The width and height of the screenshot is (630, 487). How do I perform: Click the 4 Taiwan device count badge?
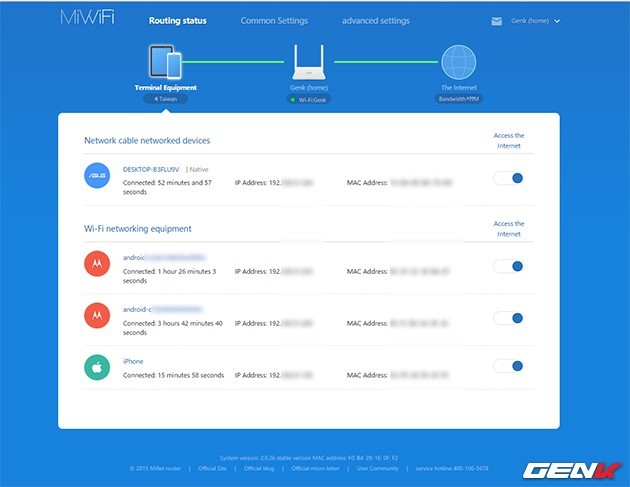pyautogui.click(x=165, y=99)
